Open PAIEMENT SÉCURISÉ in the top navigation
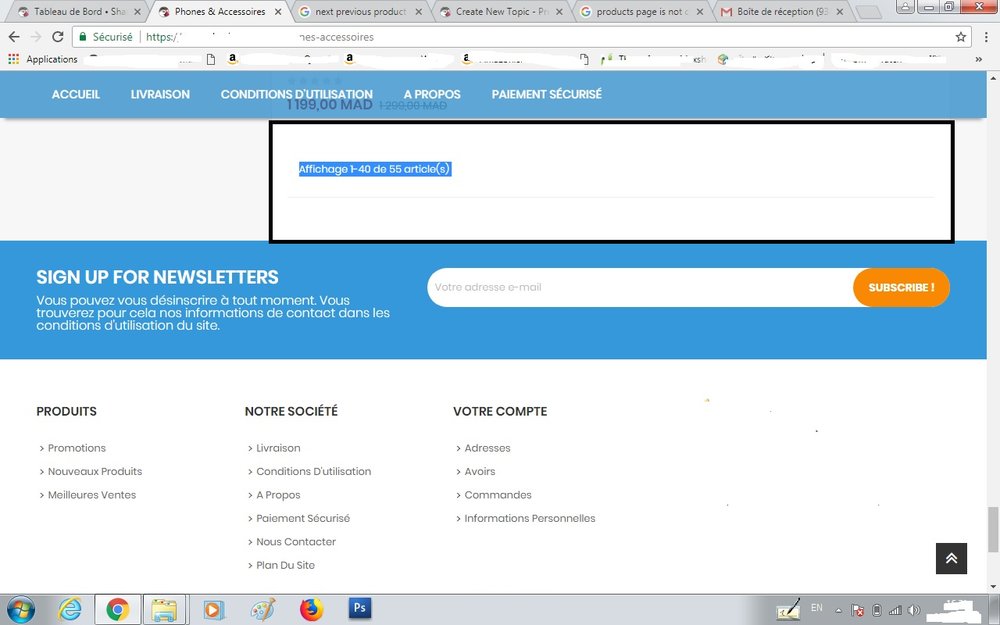 pos(547,94)
